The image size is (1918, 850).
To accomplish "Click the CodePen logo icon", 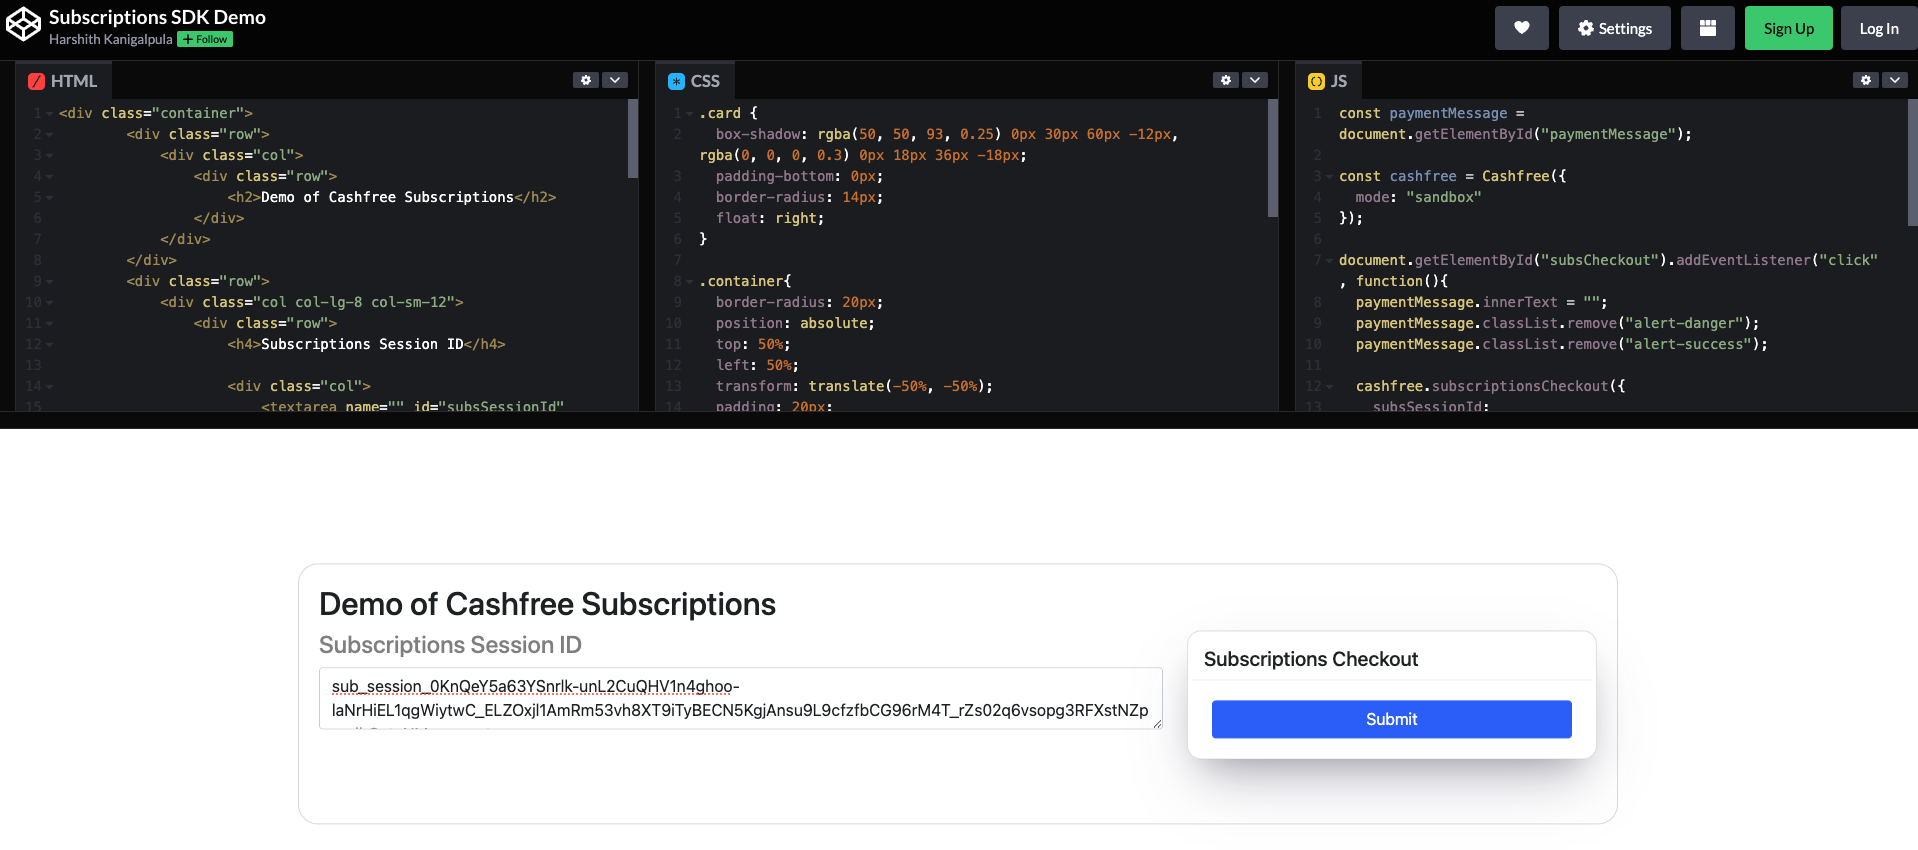I will 24,24.
